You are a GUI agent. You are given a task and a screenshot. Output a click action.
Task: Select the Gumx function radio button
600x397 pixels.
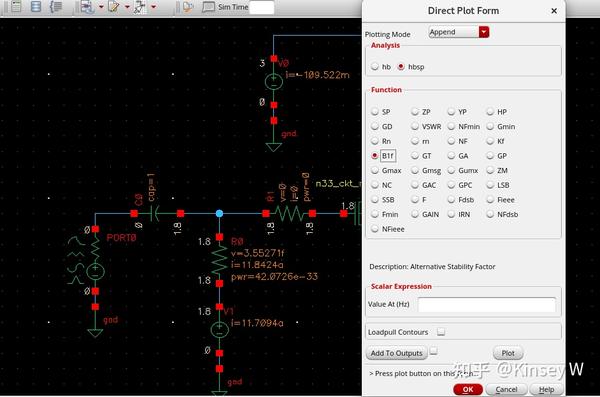tap(451, 170)
